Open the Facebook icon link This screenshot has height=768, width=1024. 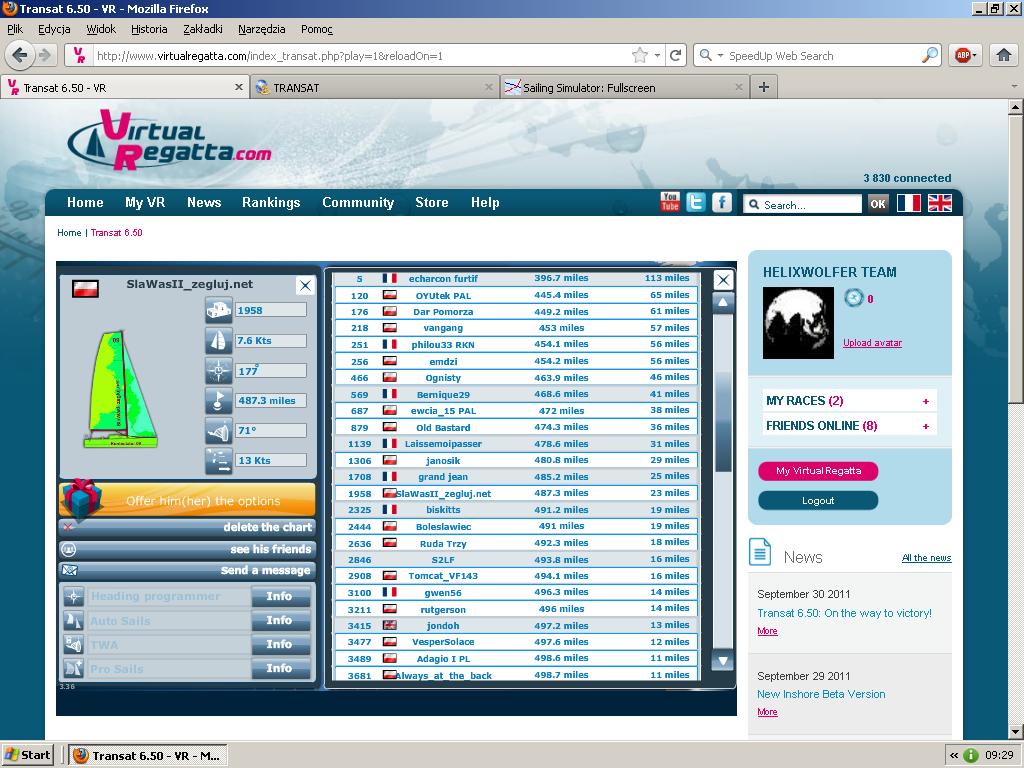pyautogui.click(x=722, y=202)
